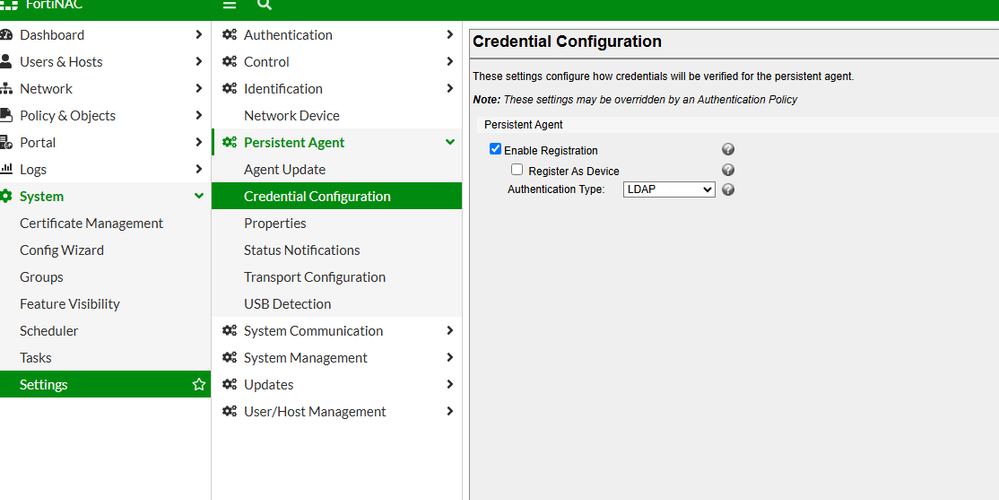Viewport: 999px width, 500px height.
Task: Toggle the hamburger menu icon
Action: 229,5
